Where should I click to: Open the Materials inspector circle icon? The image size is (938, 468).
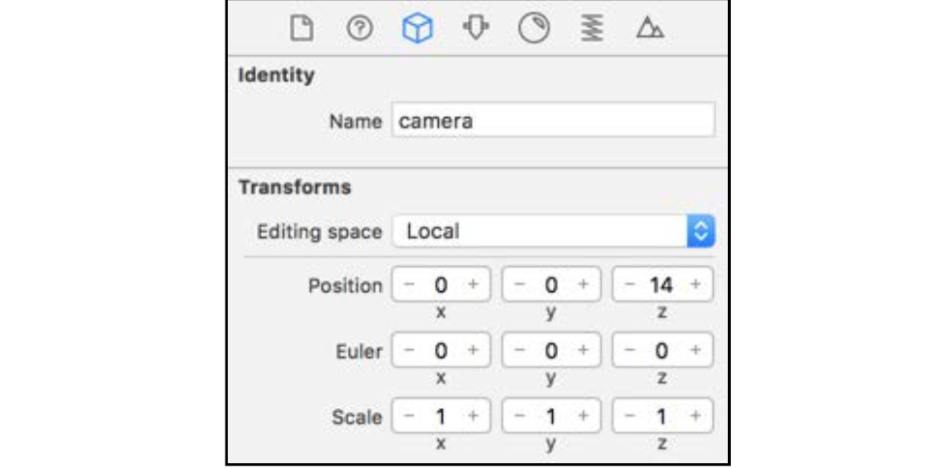[534, 28]
